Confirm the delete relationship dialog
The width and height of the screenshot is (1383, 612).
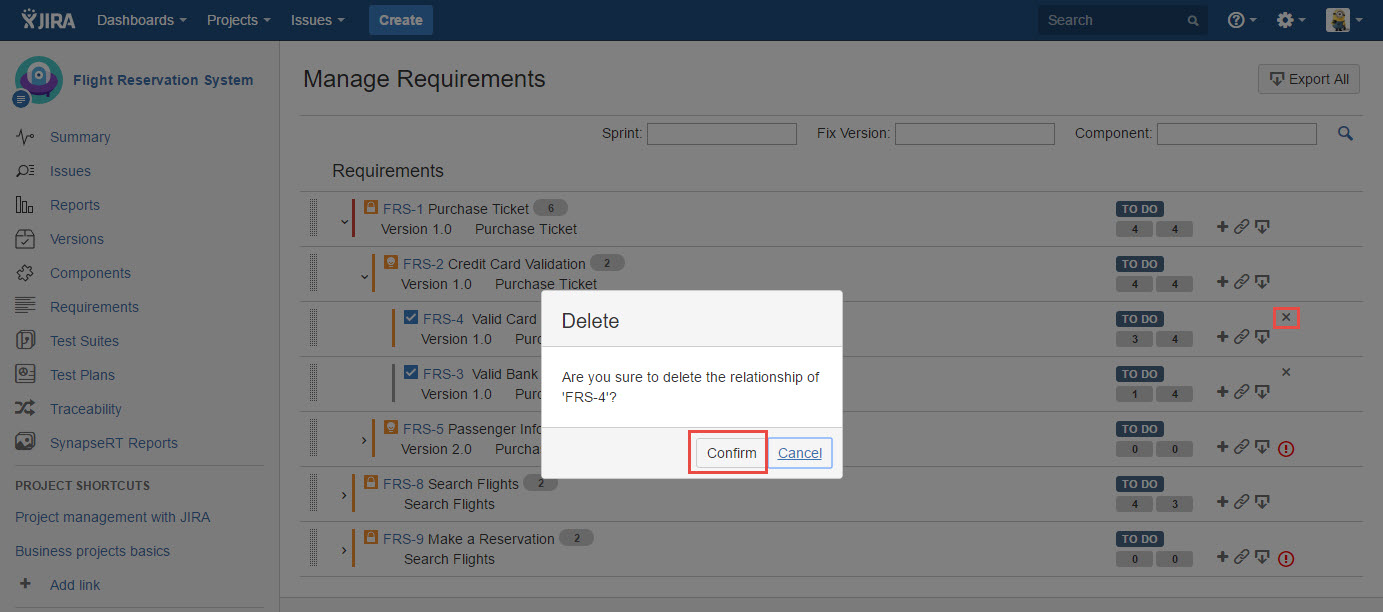(731, 453)
